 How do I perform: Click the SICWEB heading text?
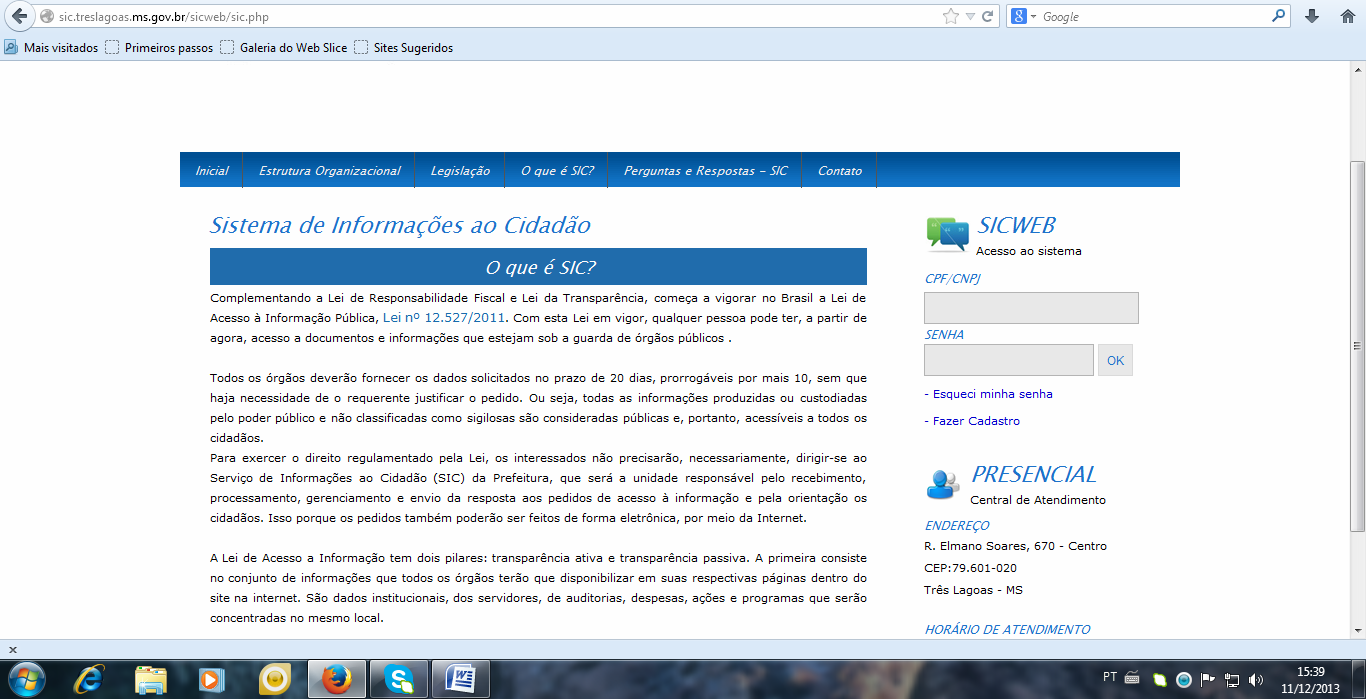pos(1016,226)
